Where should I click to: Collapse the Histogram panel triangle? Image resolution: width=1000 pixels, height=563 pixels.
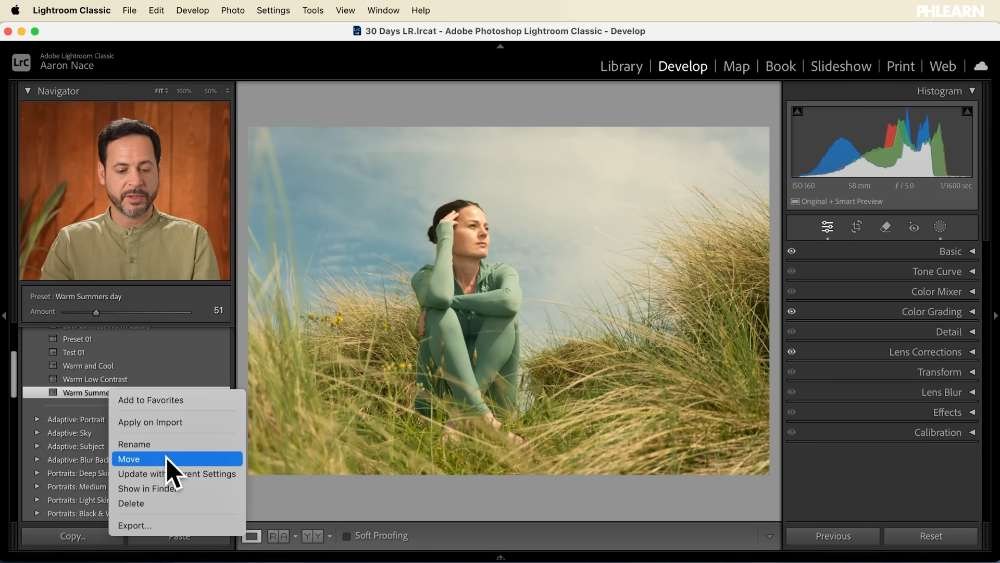click(x=972, y=91)
